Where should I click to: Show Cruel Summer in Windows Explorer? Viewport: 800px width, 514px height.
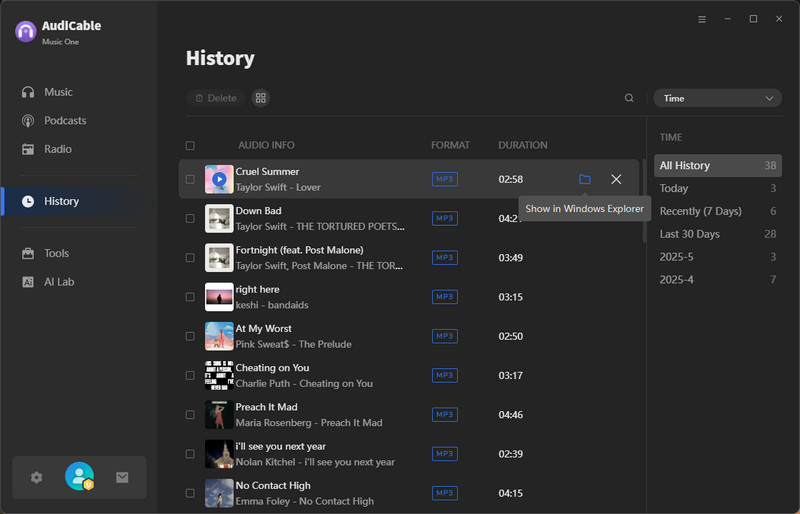pyautogui.click(x=585, y=179)
